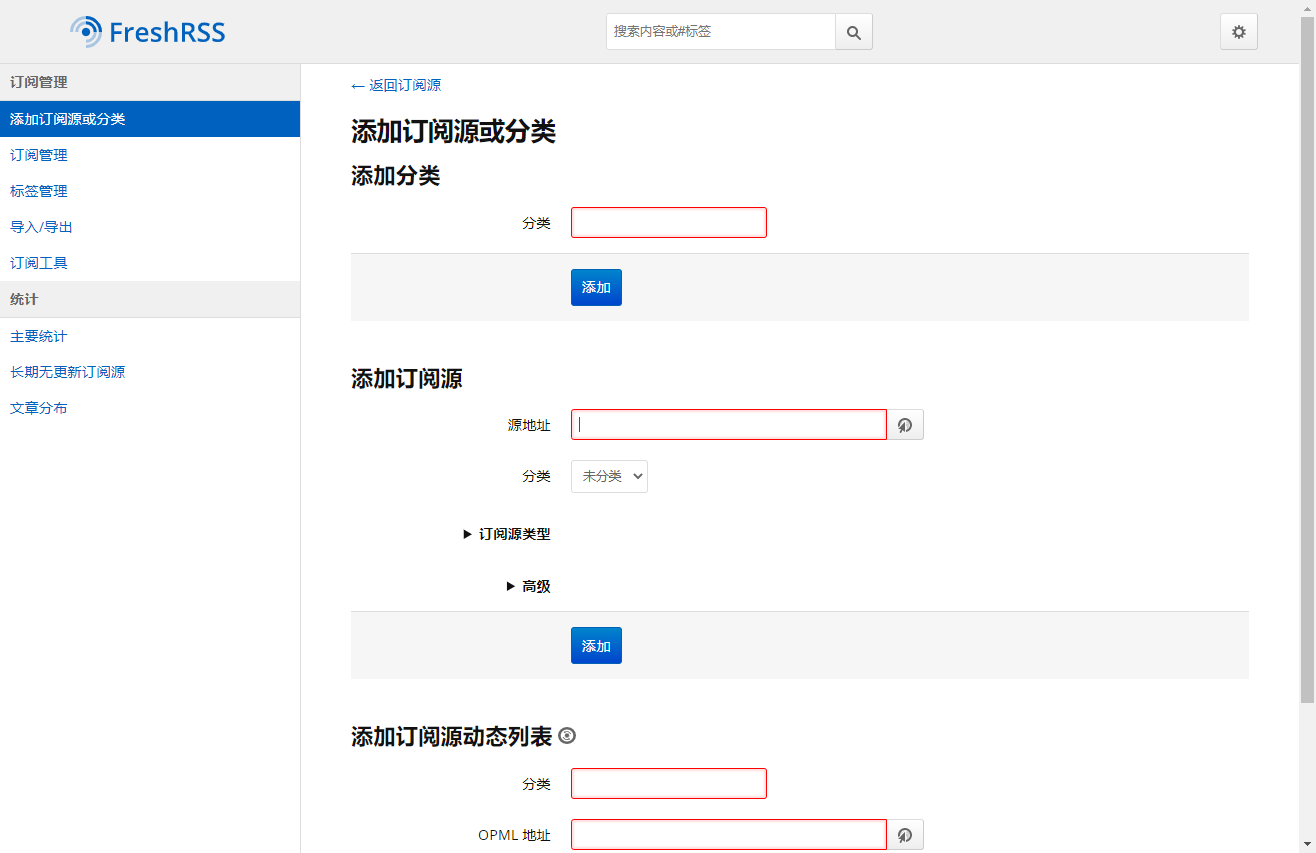Follow the 返回订阅源 link
The width and height of the screenshot is (1316, 853).
[396, 86]
